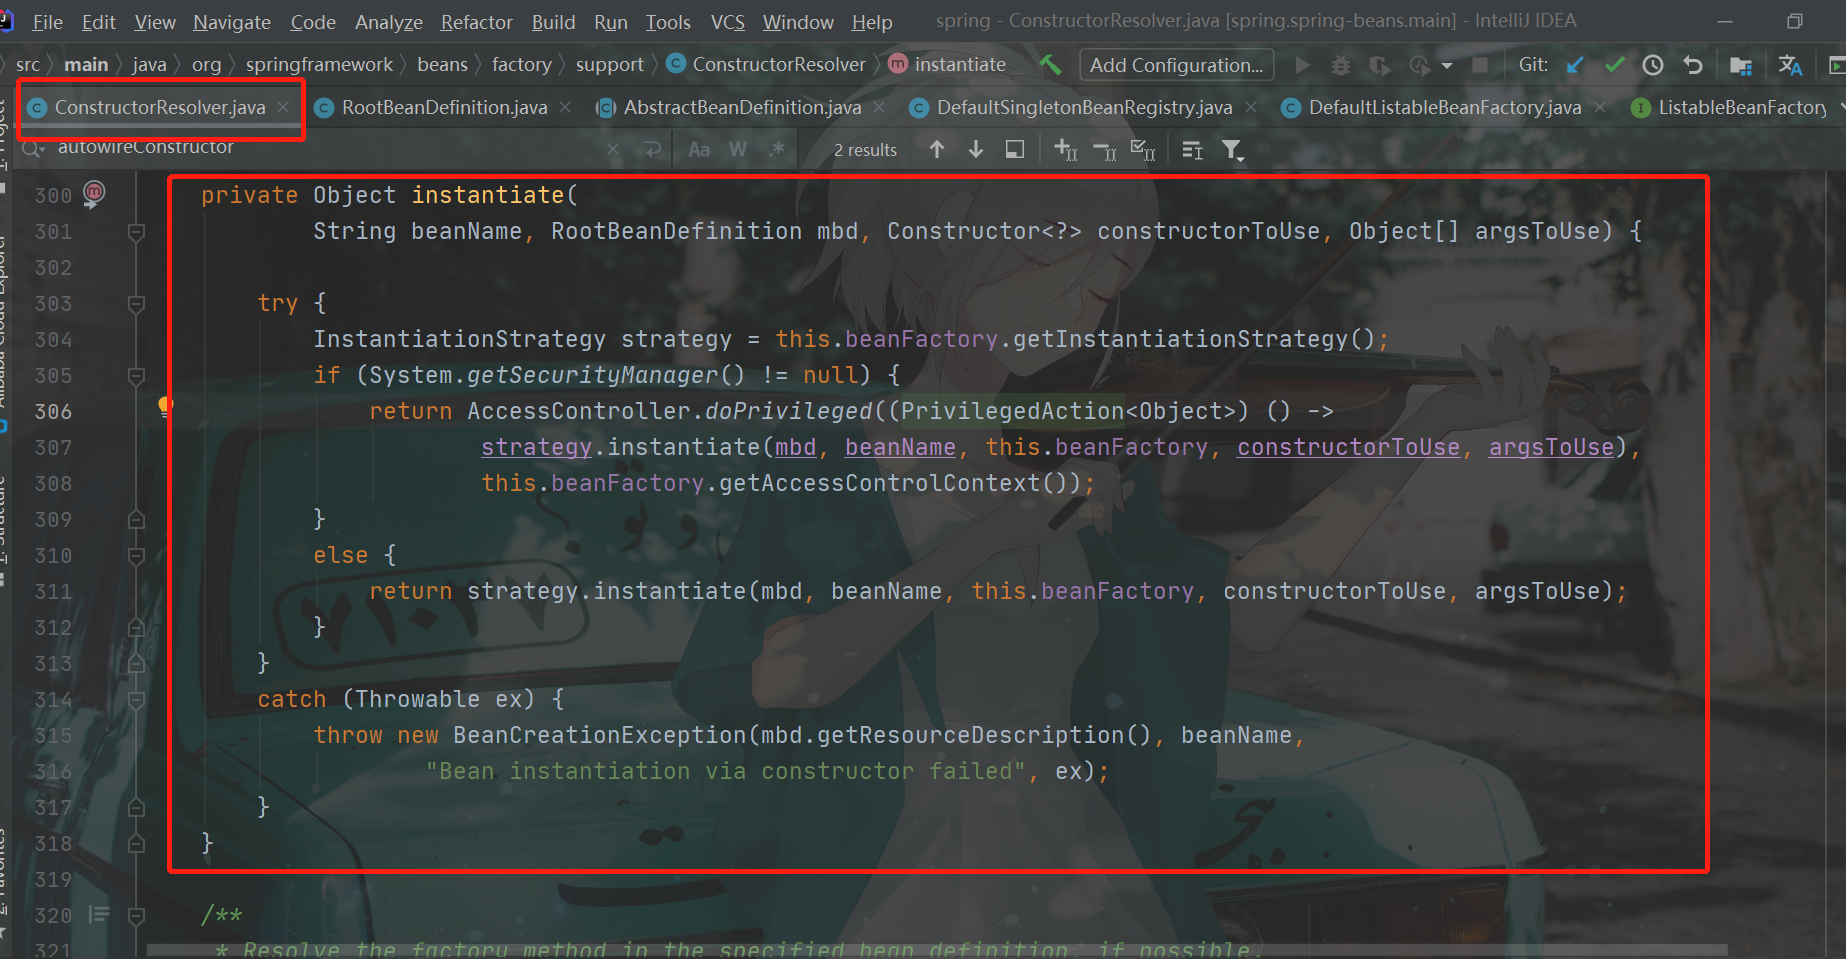The width and height of the screenshot is (1846, 959).
Task: Switch to DefaultListableBeanFactory.java tab
Action: pyautogui.click(x=1445, y=107)
